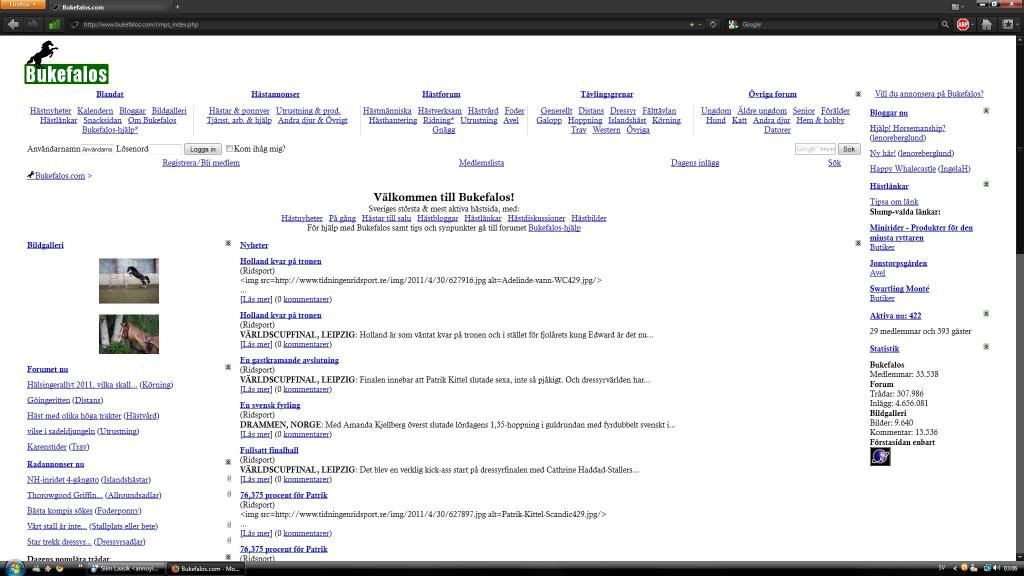
Task: Open the Blandat menu heading
Action: tap(110, 94)
